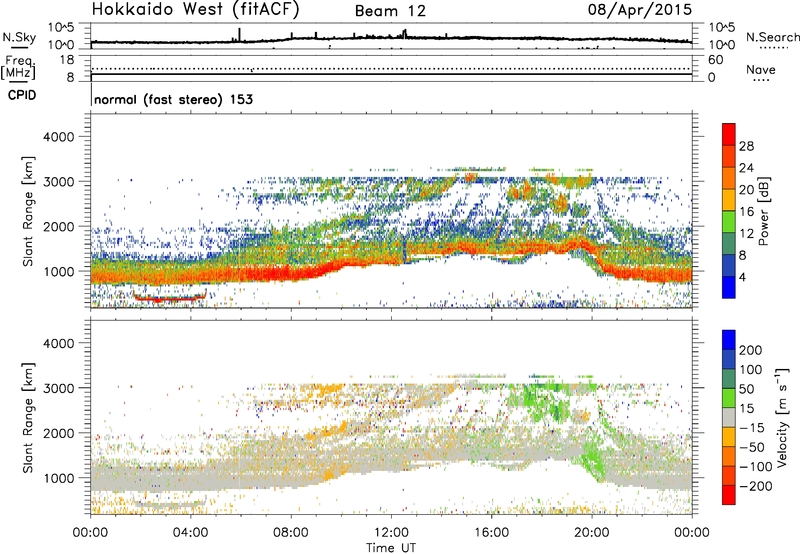This screenshot has width=800, height=554.
Task: Click the '24' tick on Power colorbar
Action: [x=746, y=168]
